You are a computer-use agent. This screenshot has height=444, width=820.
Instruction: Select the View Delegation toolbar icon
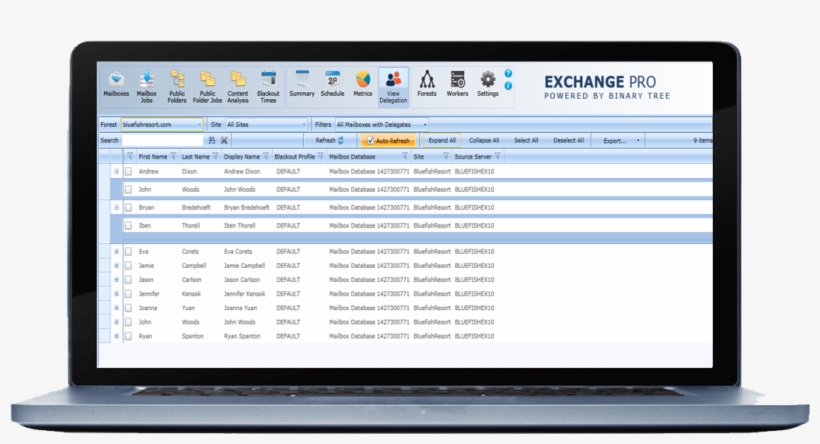(393, 87)
